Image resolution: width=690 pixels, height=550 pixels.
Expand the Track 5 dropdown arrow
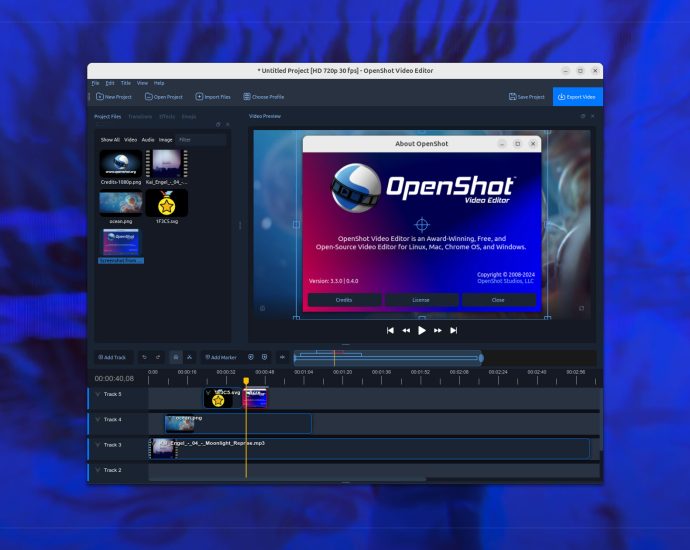pos(98,394)
